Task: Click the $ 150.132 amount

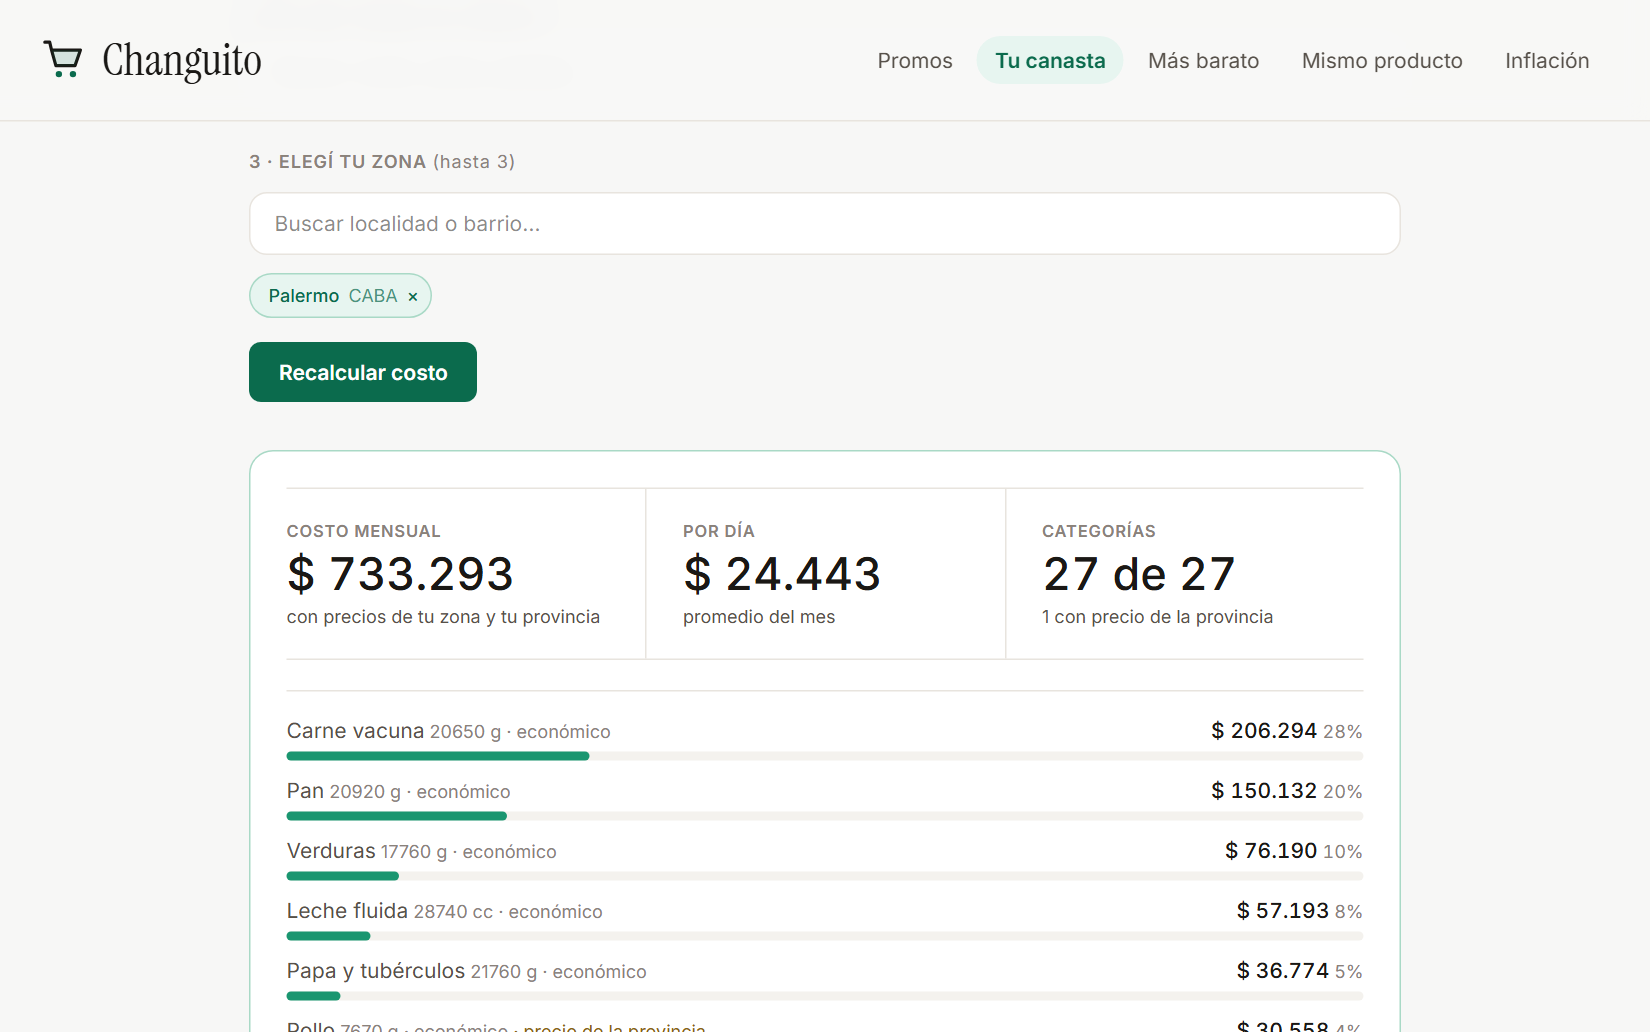Action: (1264, 791)
